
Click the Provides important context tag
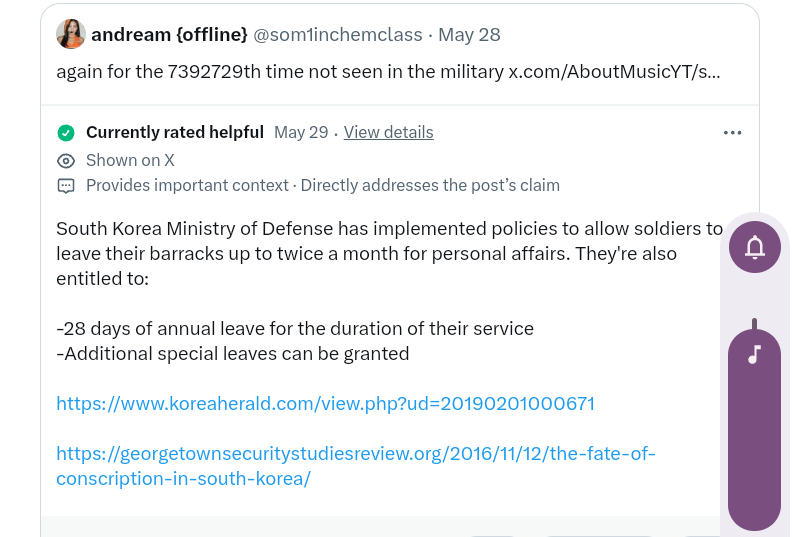click(x=187, y=186)
